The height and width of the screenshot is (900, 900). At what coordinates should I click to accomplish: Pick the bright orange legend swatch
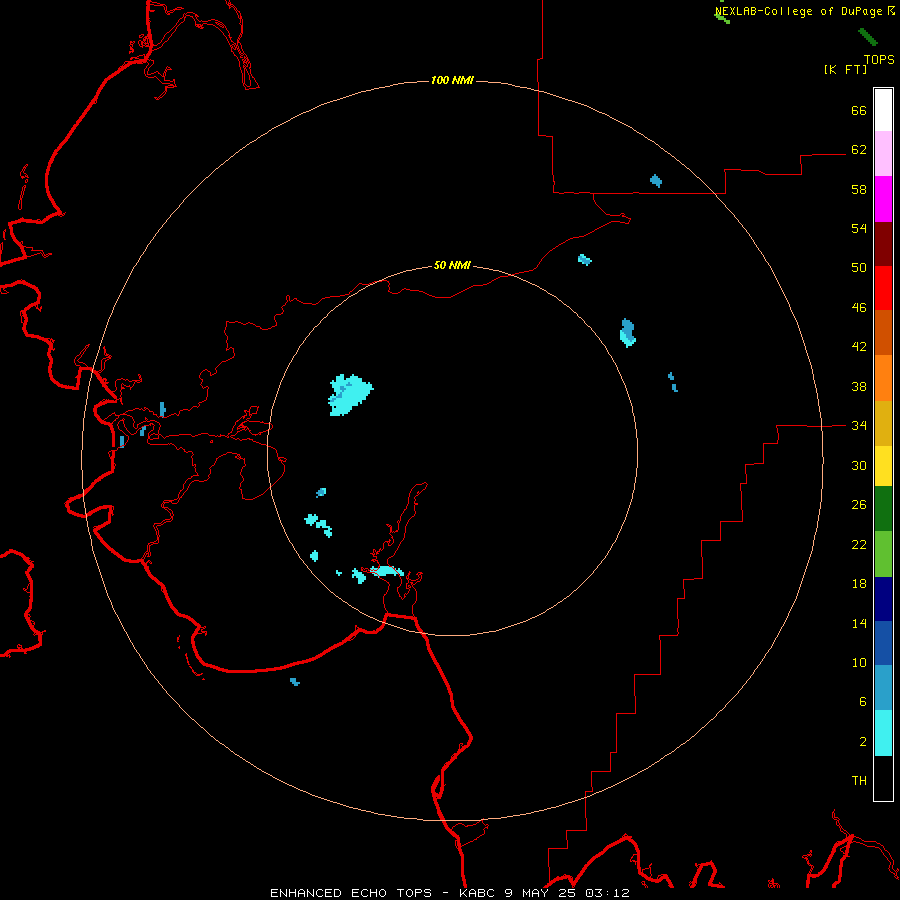[x=883, y=378]
